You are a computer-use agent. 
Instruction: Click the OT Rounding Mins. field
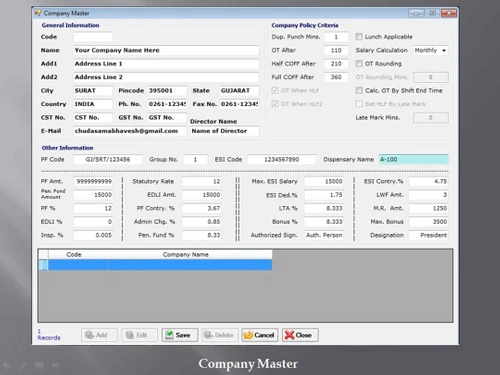[x=431, y=77]
